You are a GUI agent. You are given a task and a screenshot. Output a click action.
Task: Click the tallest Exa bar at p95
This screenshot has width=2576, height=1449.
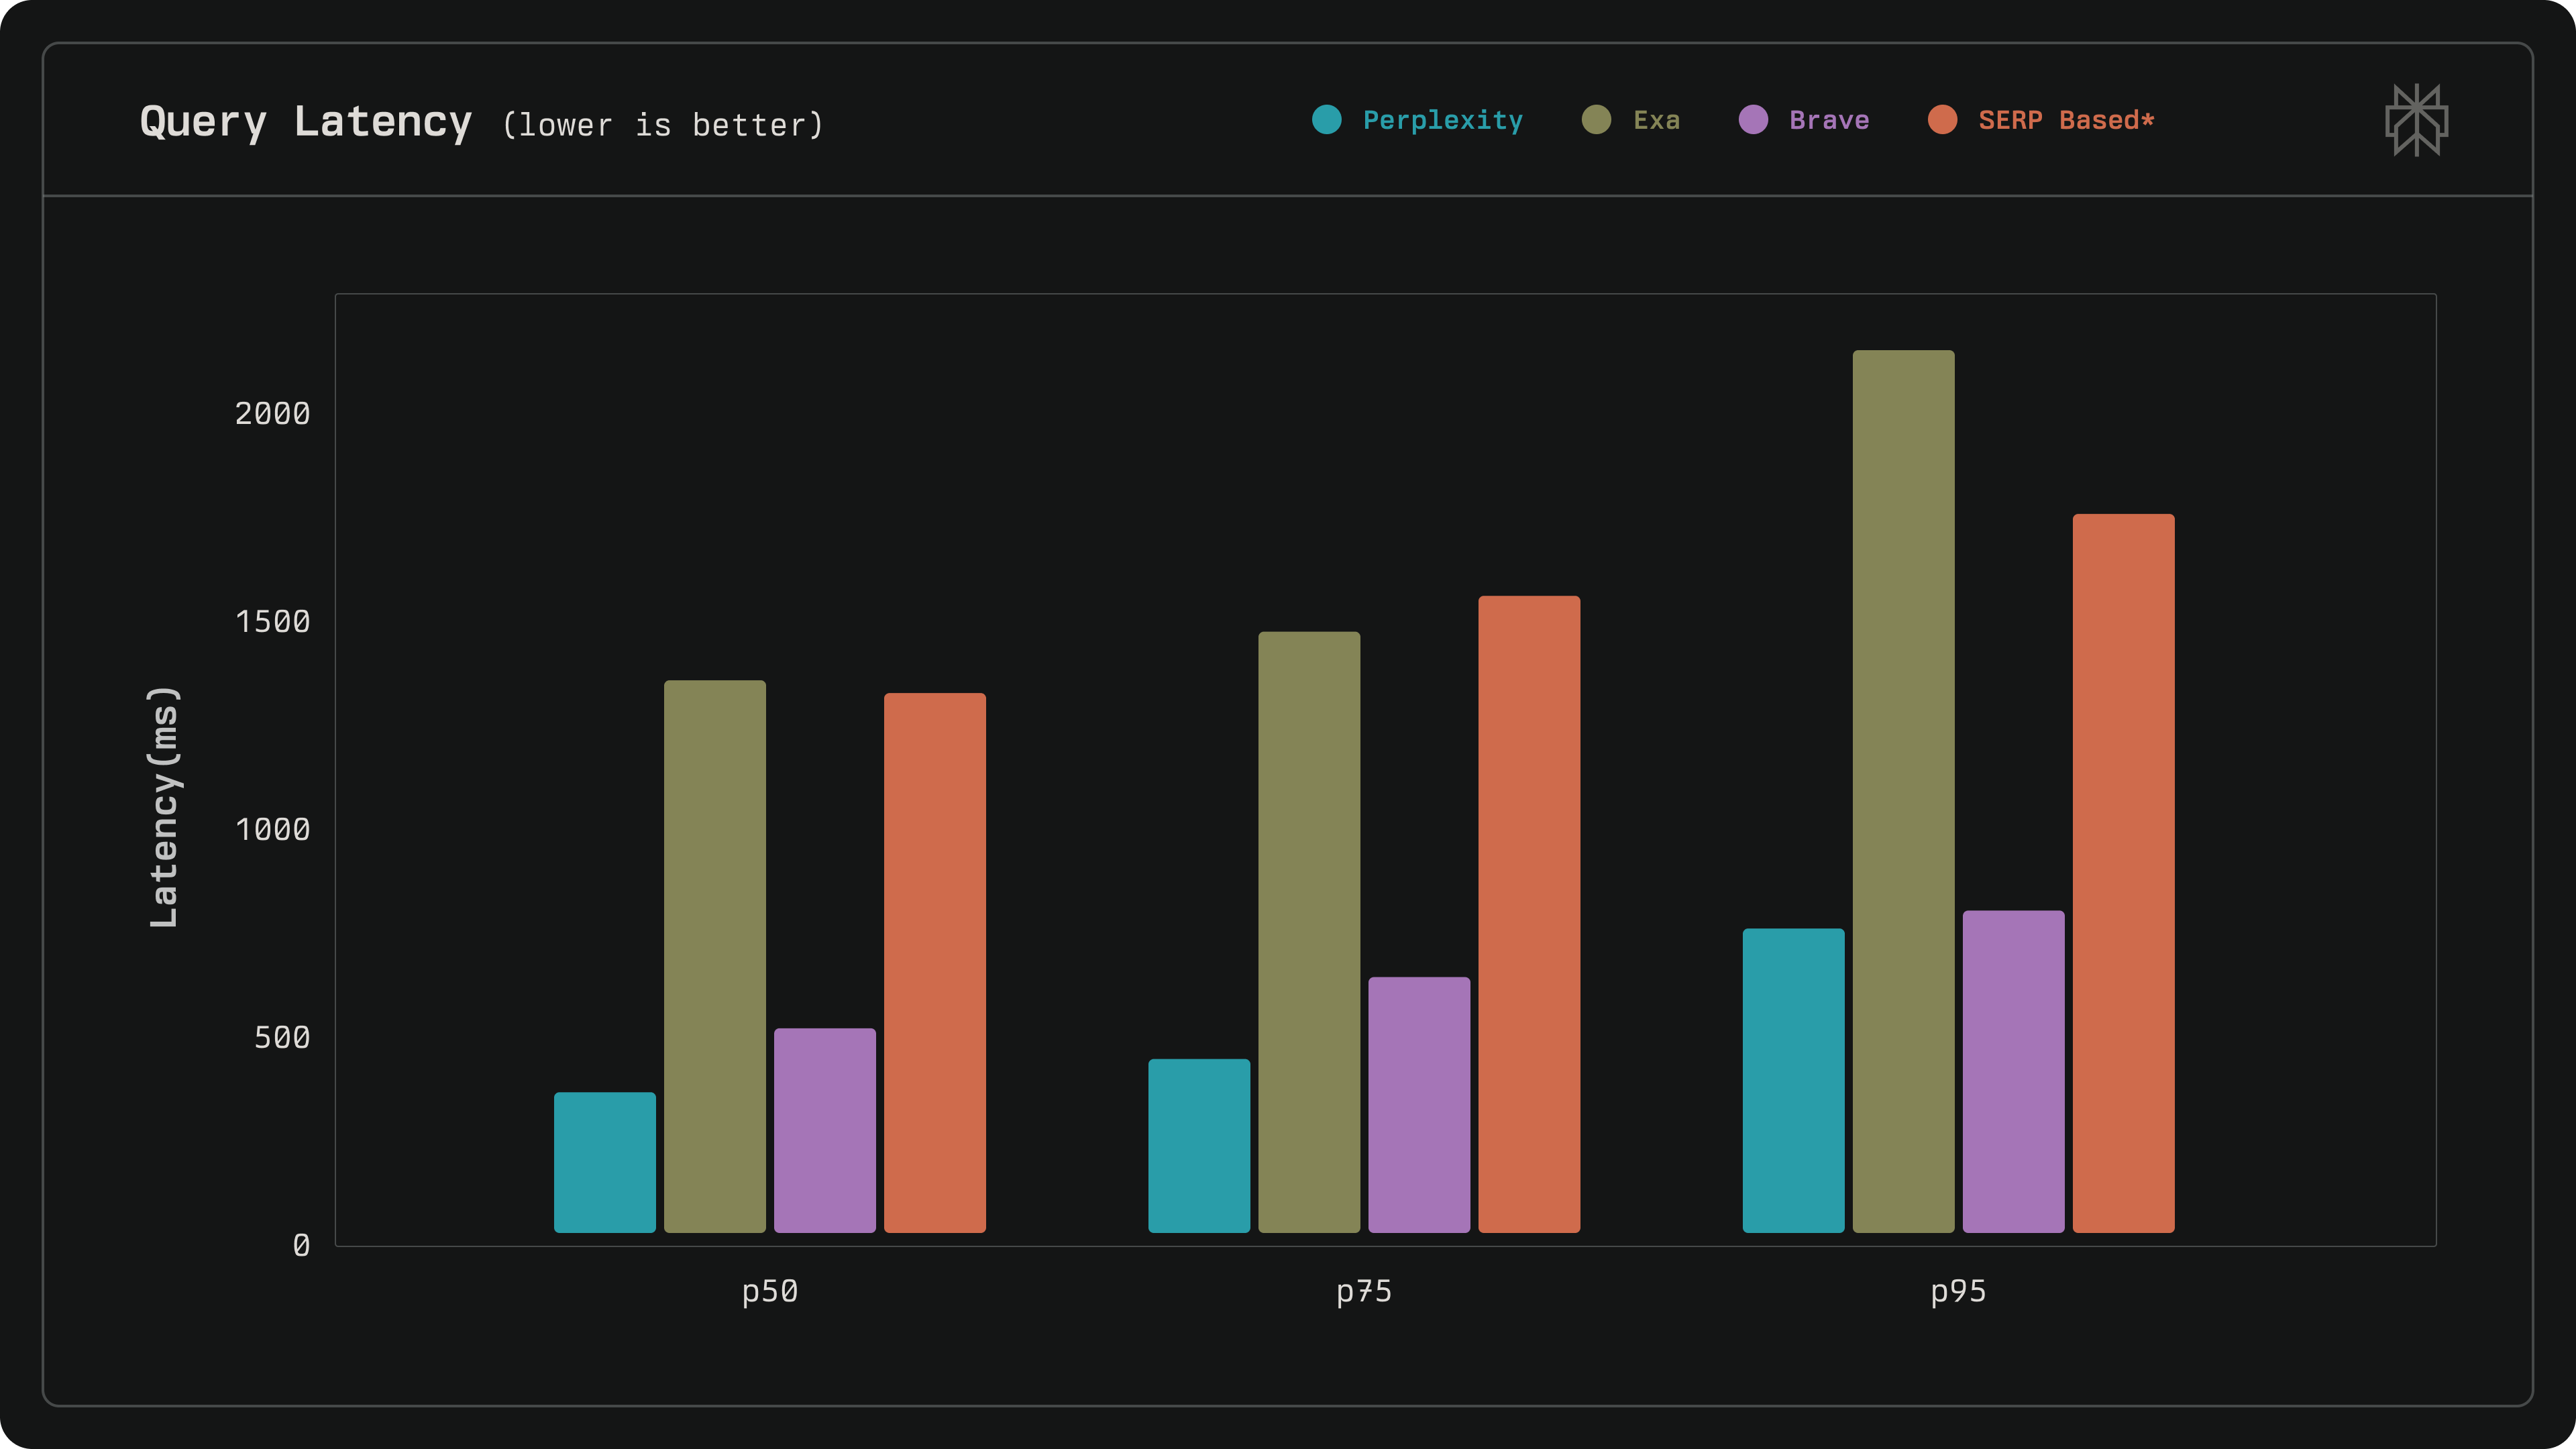[x=1903, y=790]
